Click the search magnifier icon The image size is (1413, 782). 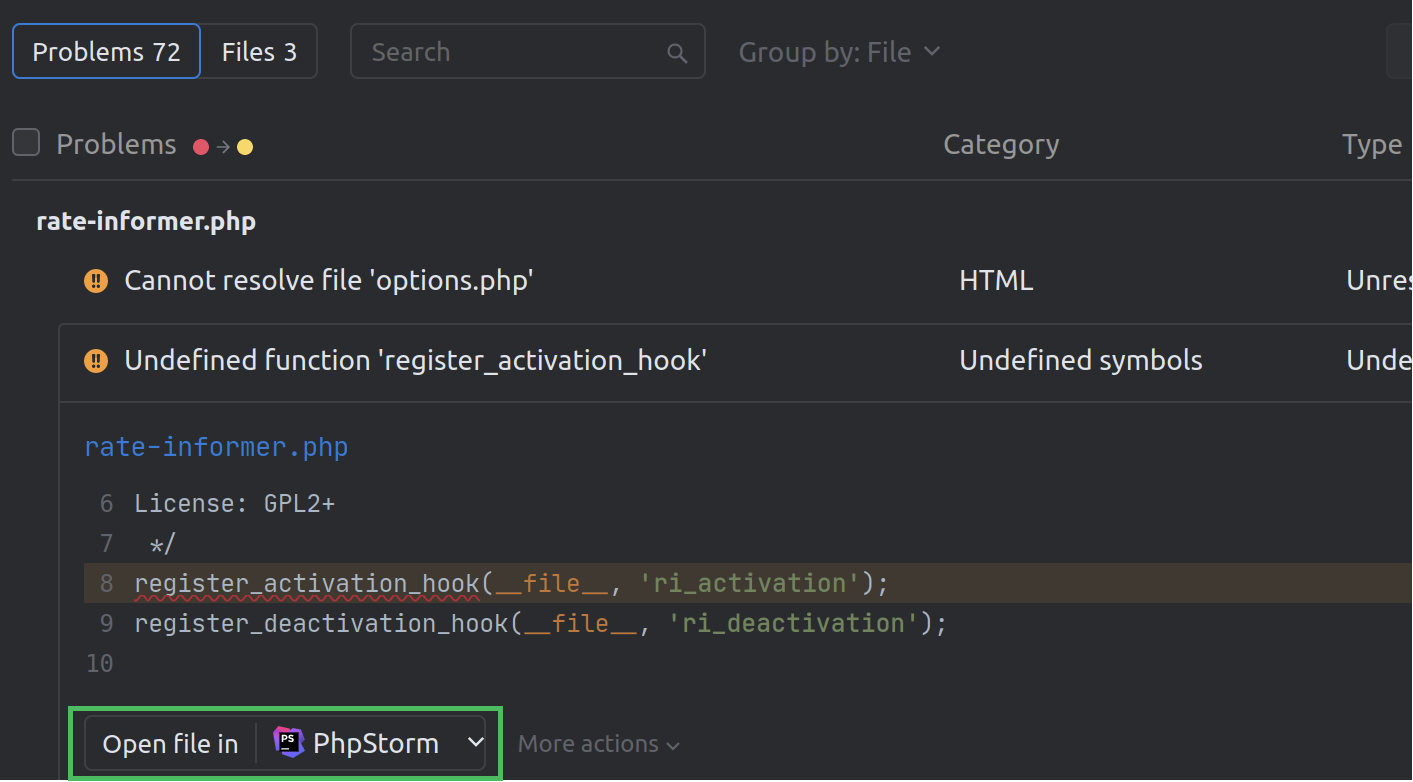point(677,51)
